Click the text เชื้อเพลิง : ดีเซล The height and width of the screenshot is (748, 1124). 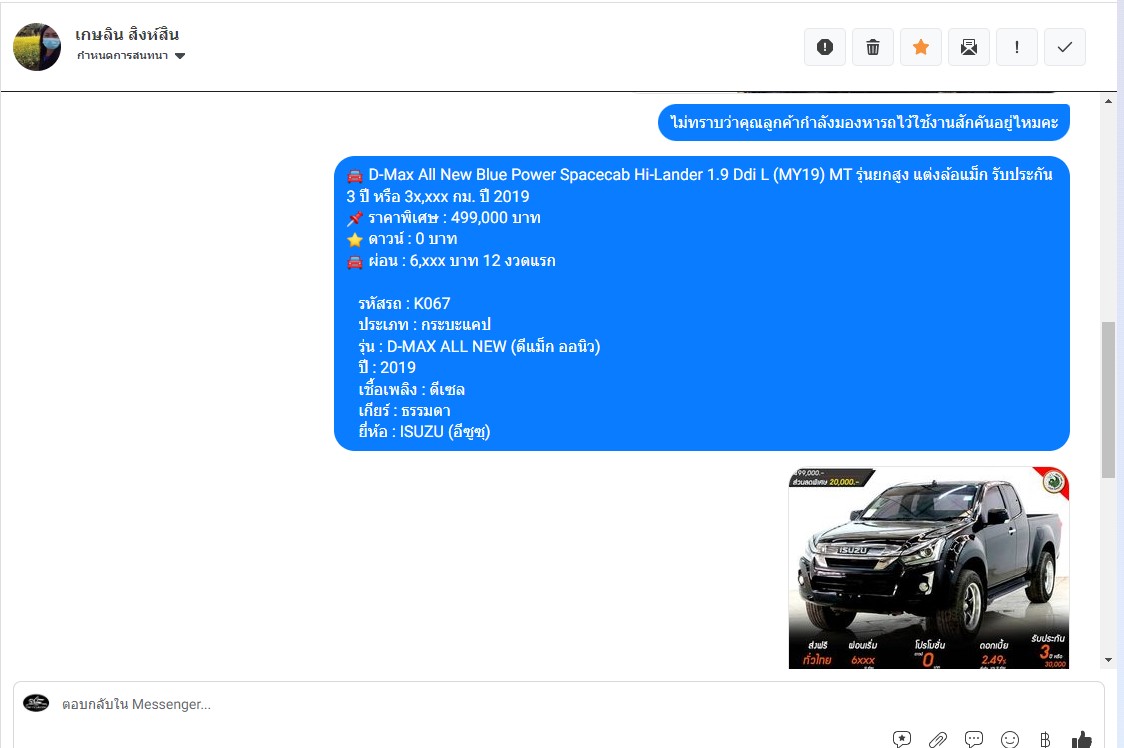[411, 389]
